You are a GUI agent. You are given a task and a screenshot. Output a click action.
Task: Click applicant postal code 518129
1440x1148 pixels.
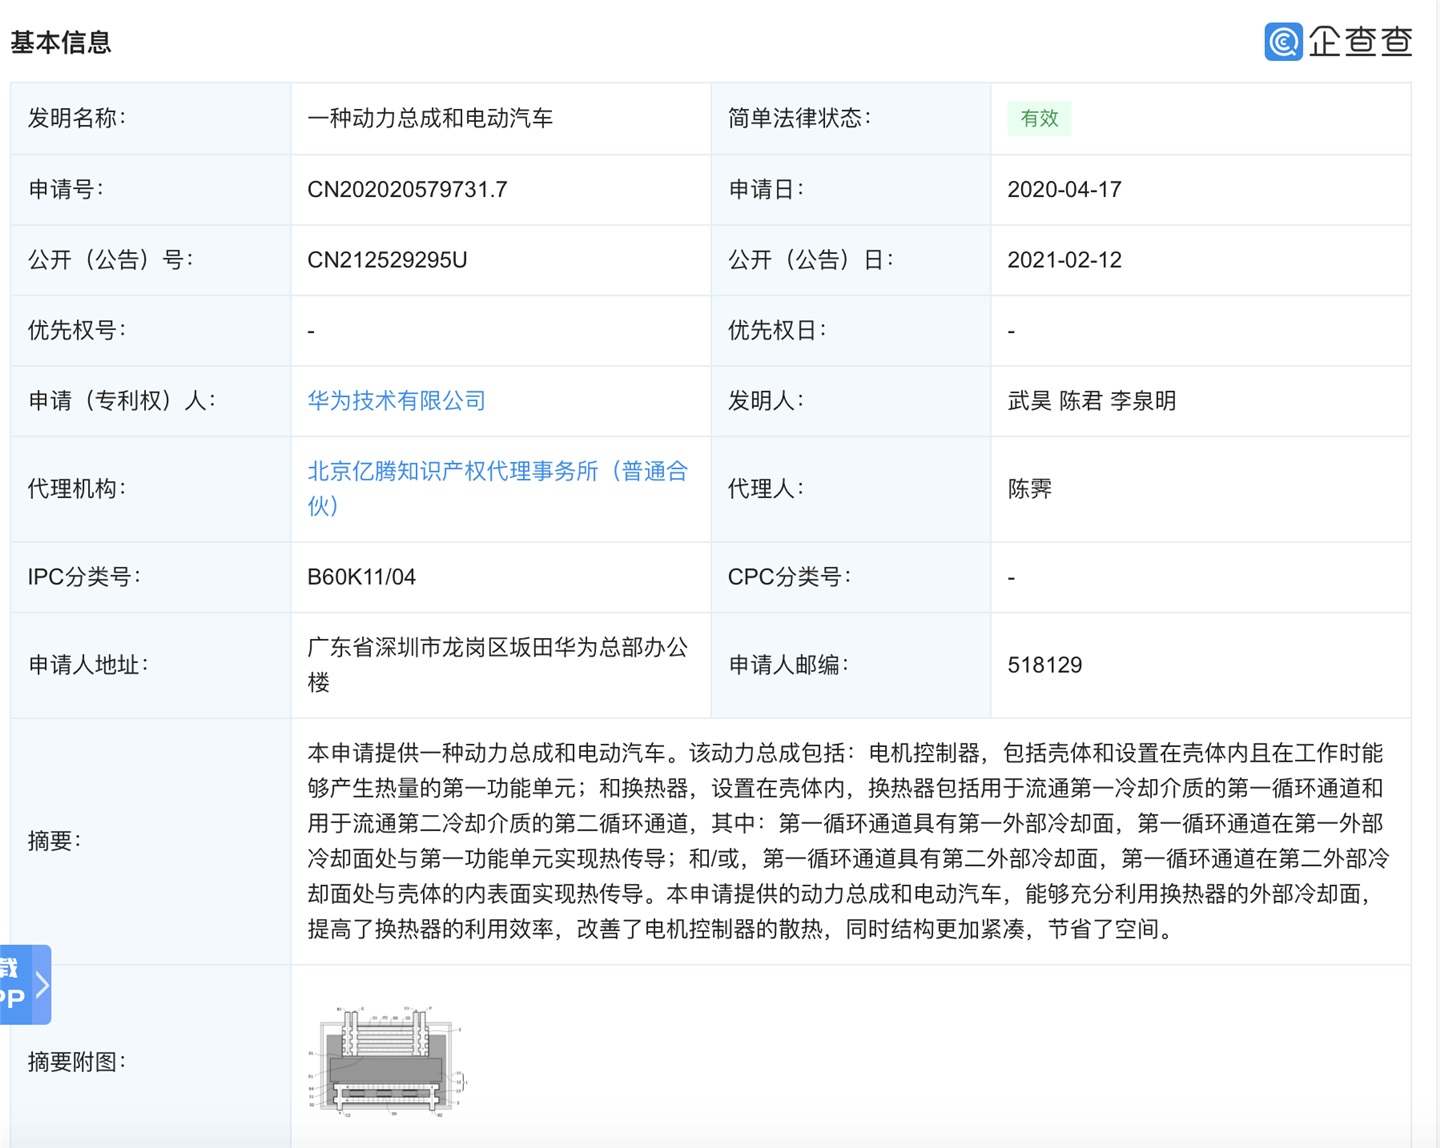[x=1045, y=665]
